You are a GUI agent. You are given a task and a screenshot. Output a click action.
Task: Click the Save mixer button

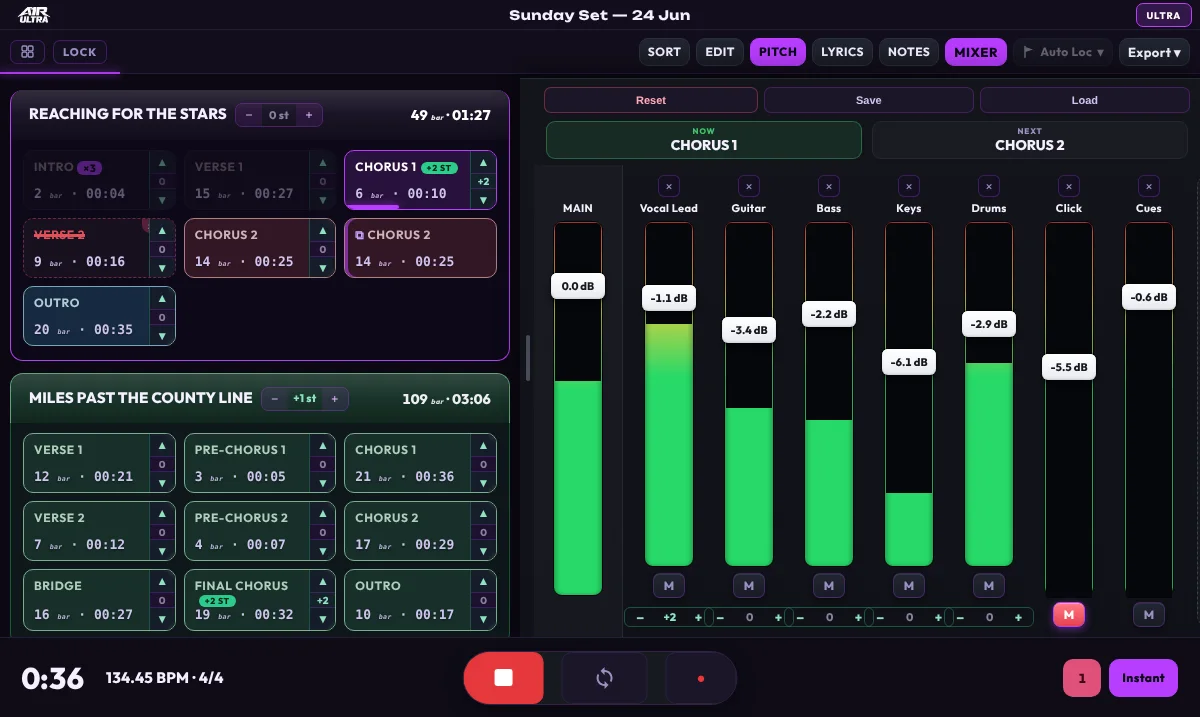pos(869,100)
